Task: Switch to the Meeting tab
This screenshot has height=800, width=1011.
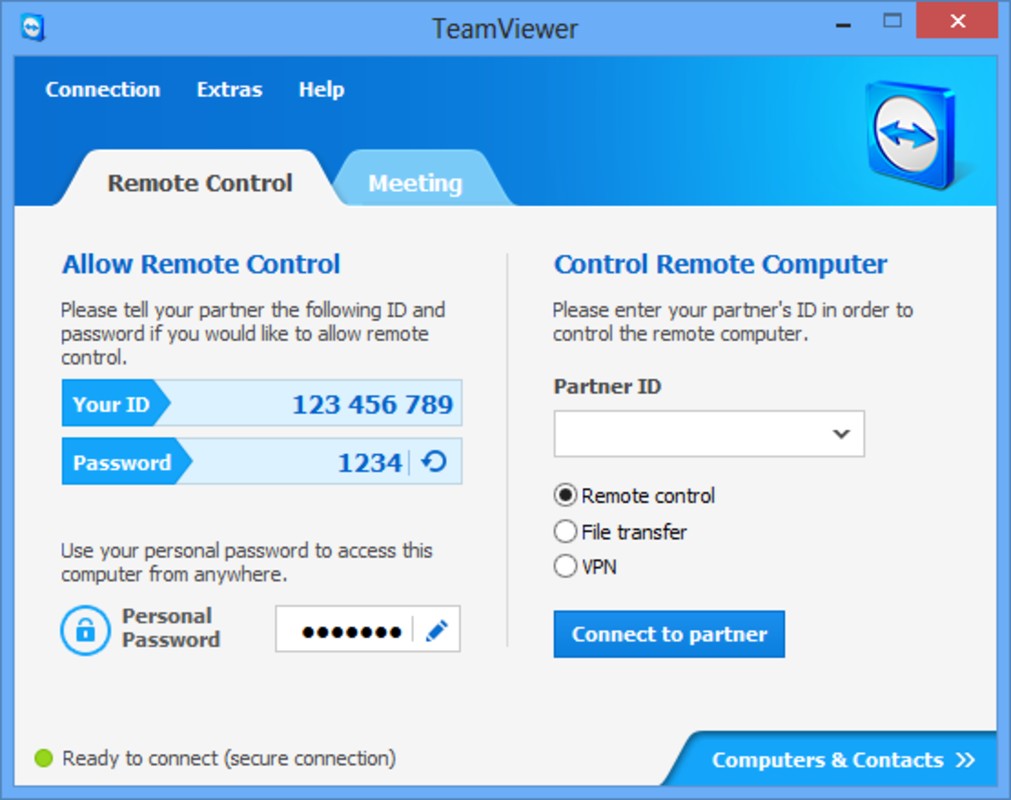Action: 415,183
